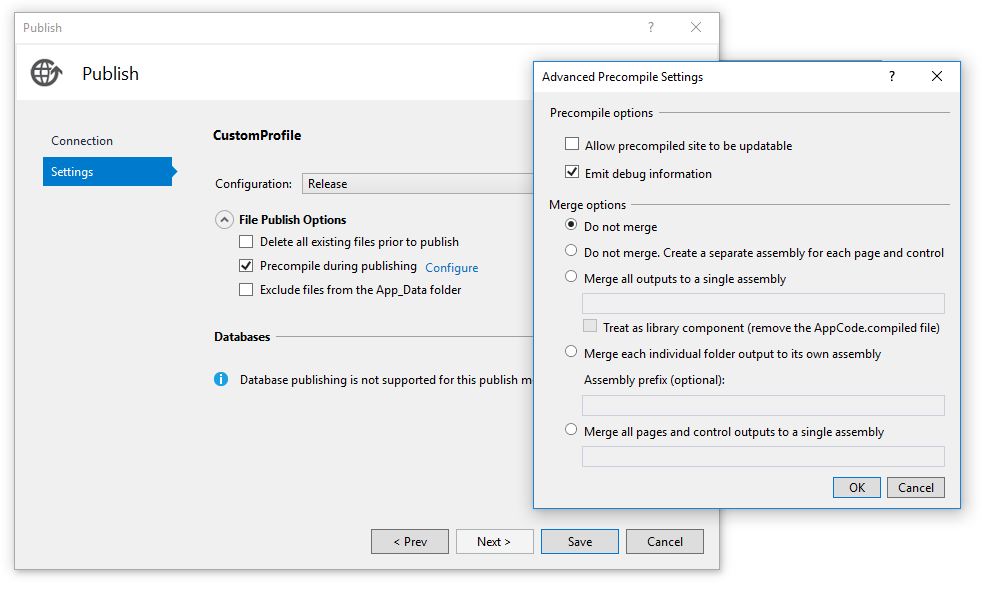Click the Publish globe icon
The image size is (982, 590).
pyautogui.click(x=46, y=73)
